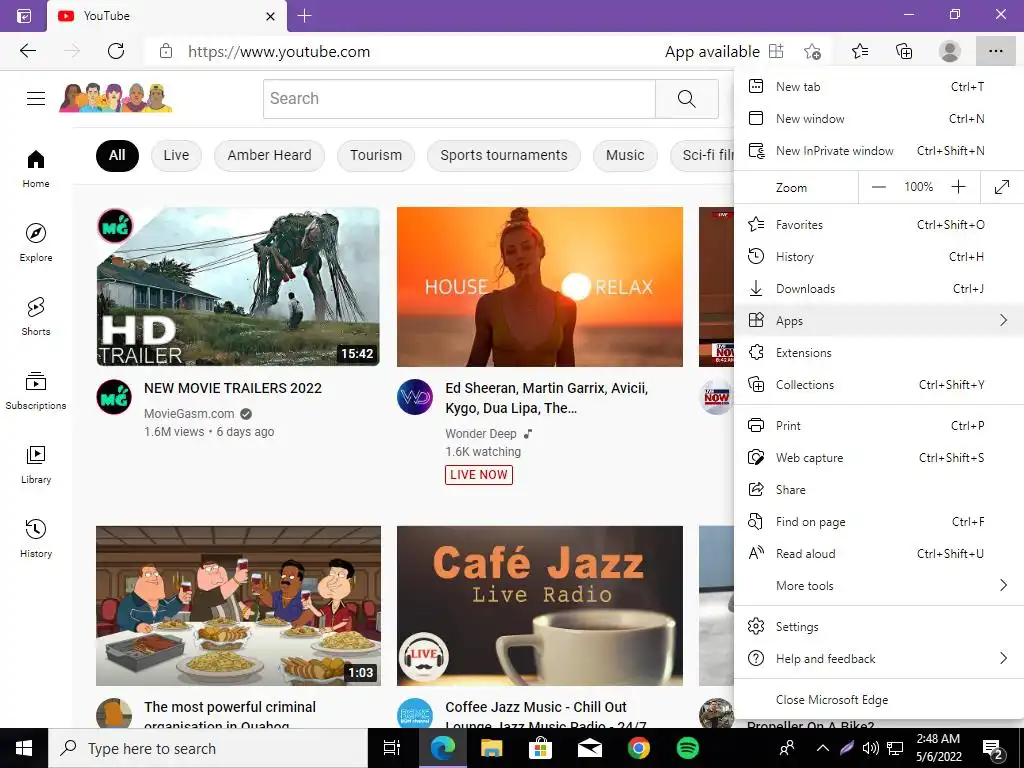Open the browser profile avatar
Image resolution: width=1024 pixels, height=768 pixels.
pyautogui.click(x=950, y=51)
